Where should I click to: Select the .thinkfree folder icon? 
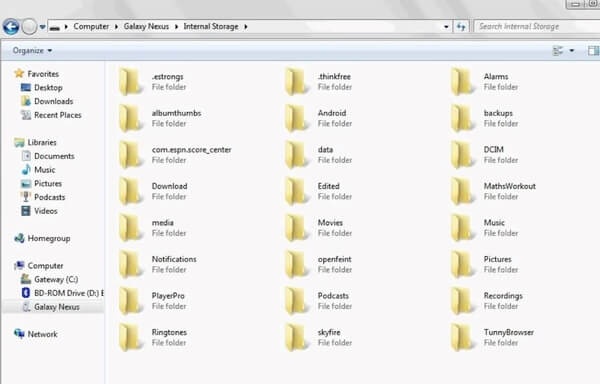[296, 81]
